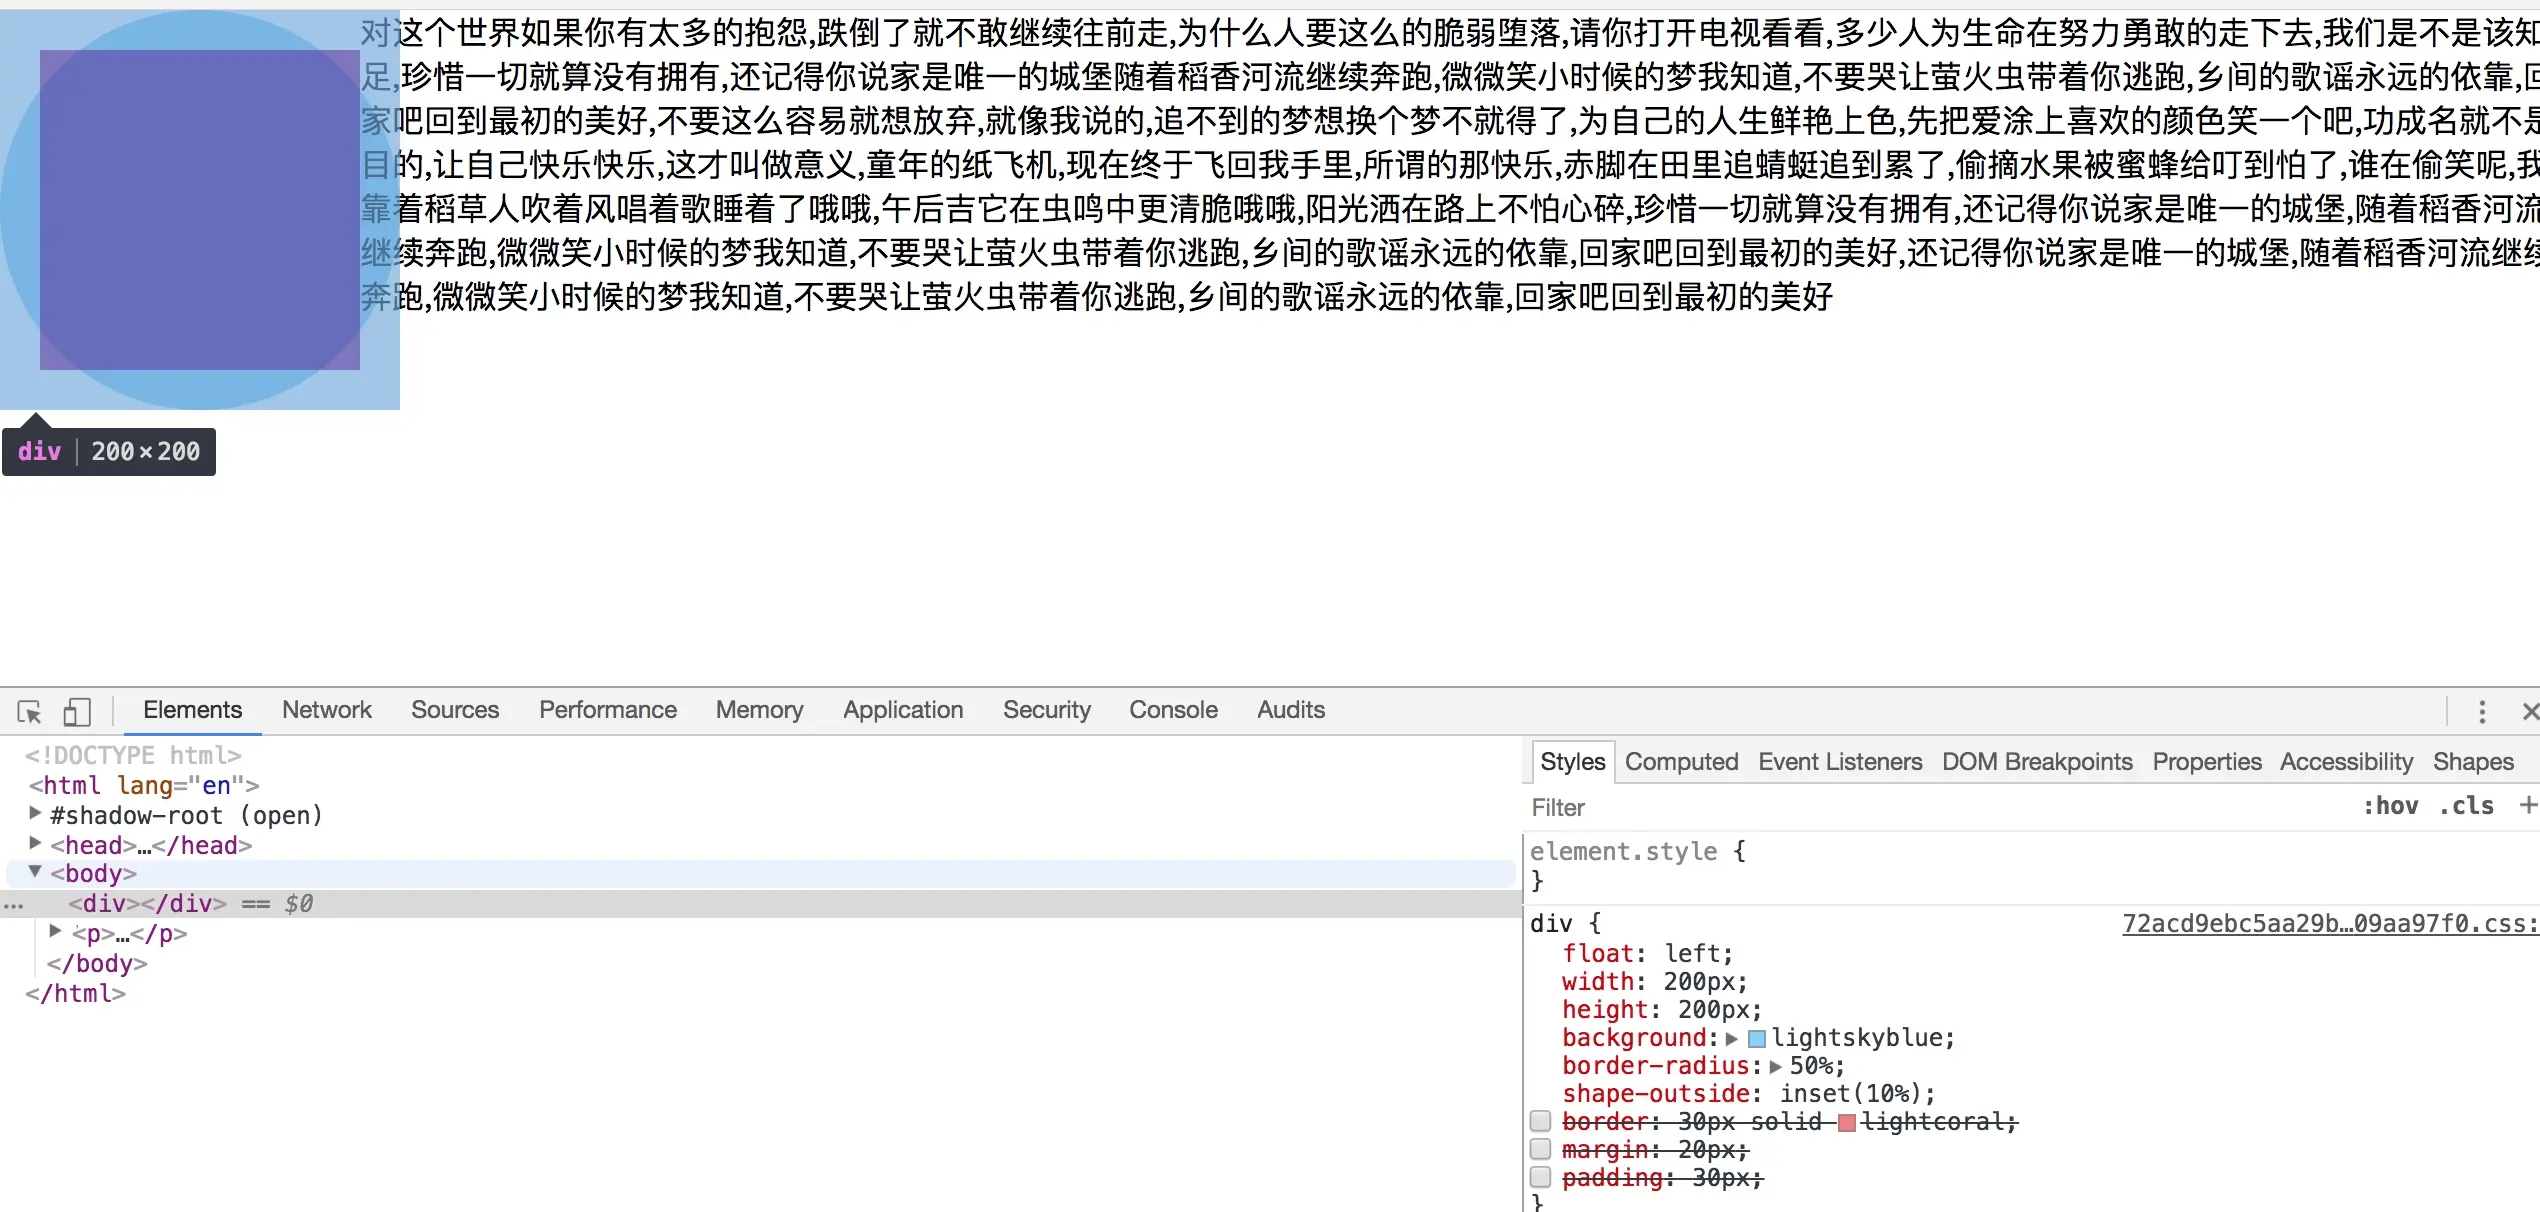Viewport: 2540px width, 1212px height.
Task: Toggle the .cls class editor button
Action: click(x=2466, y=806)
